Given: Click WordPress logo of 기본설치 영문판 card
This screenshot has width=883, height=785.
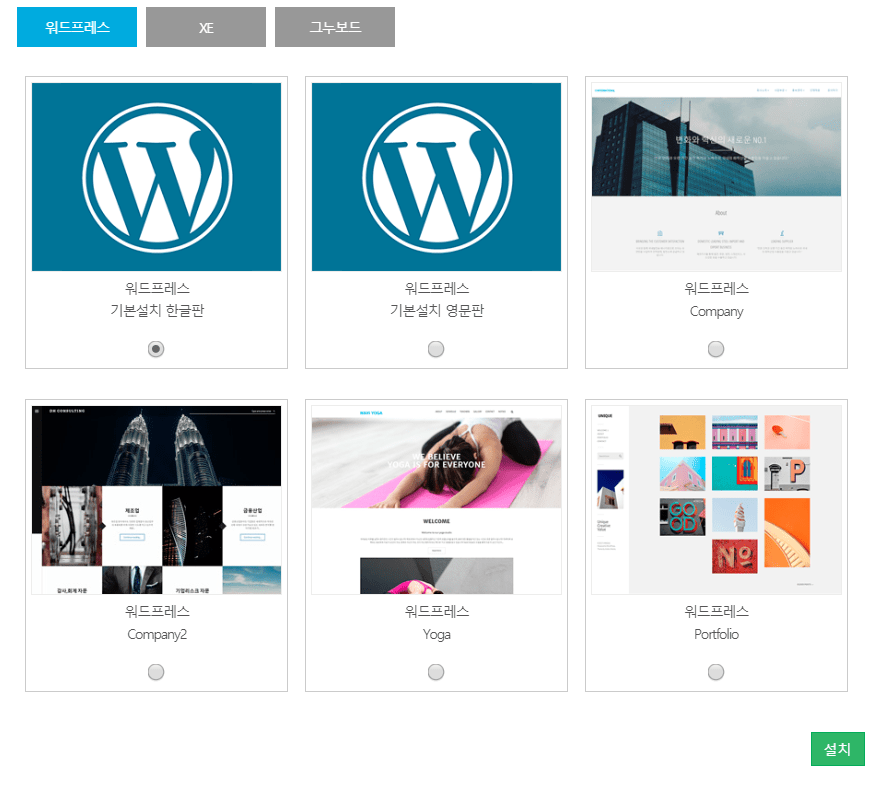Looking at the screenshot, I should click(x=436, y=177).
